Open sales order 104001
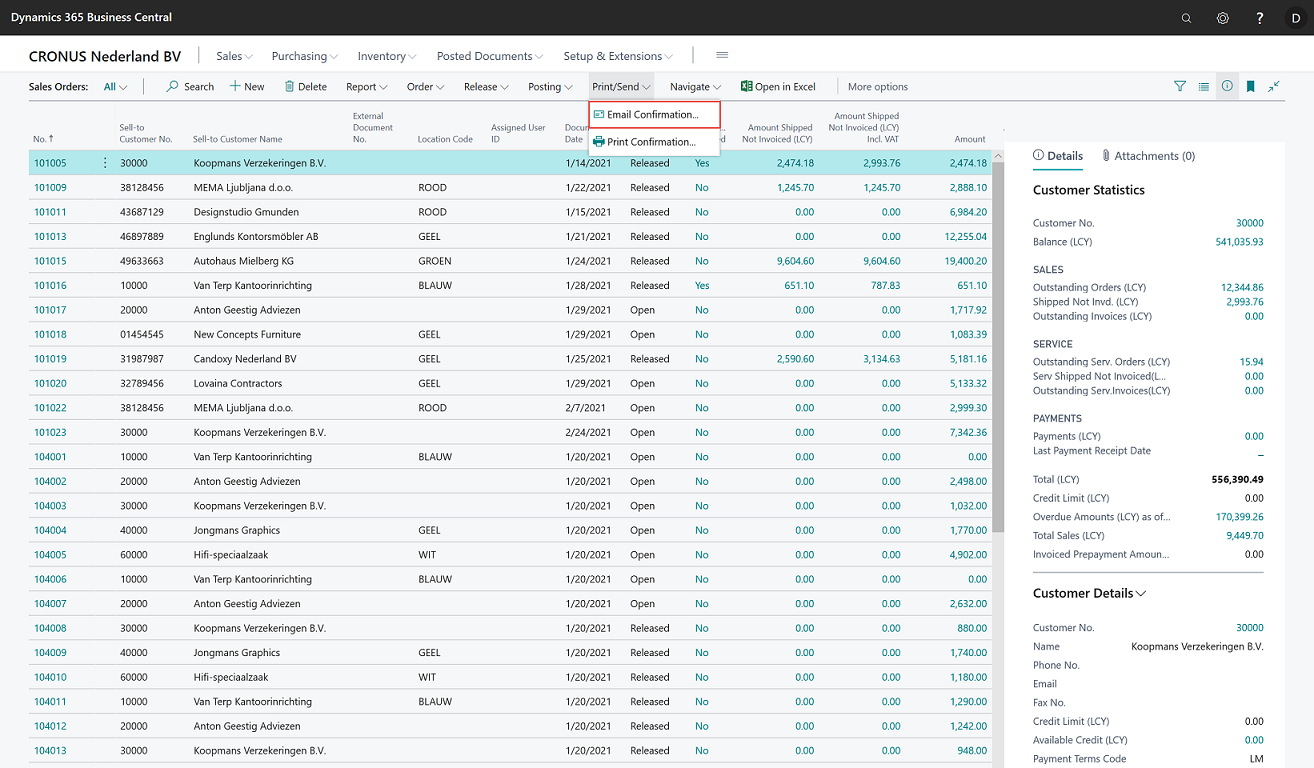This screenshot has height=768, width=1314. tap(50, 457)
